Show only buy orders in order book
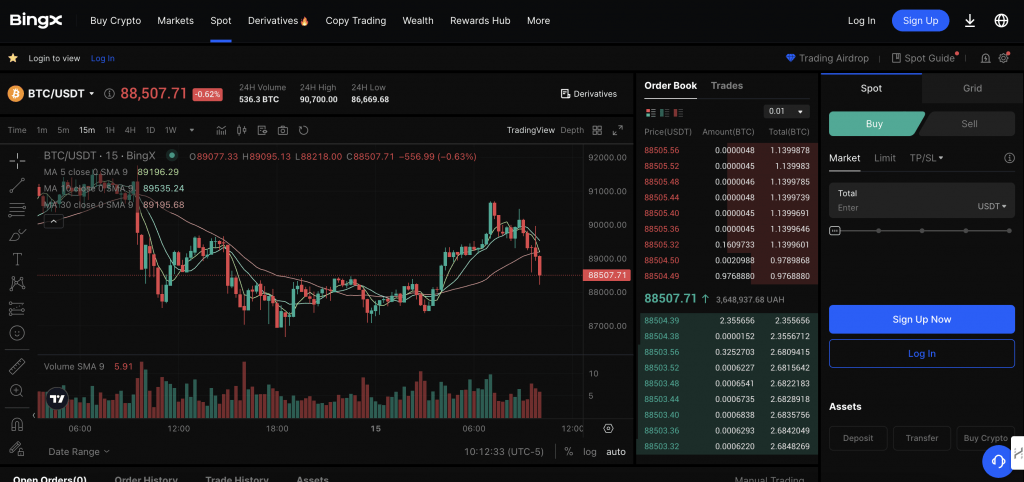1024x482 pixels. [664, 112]
